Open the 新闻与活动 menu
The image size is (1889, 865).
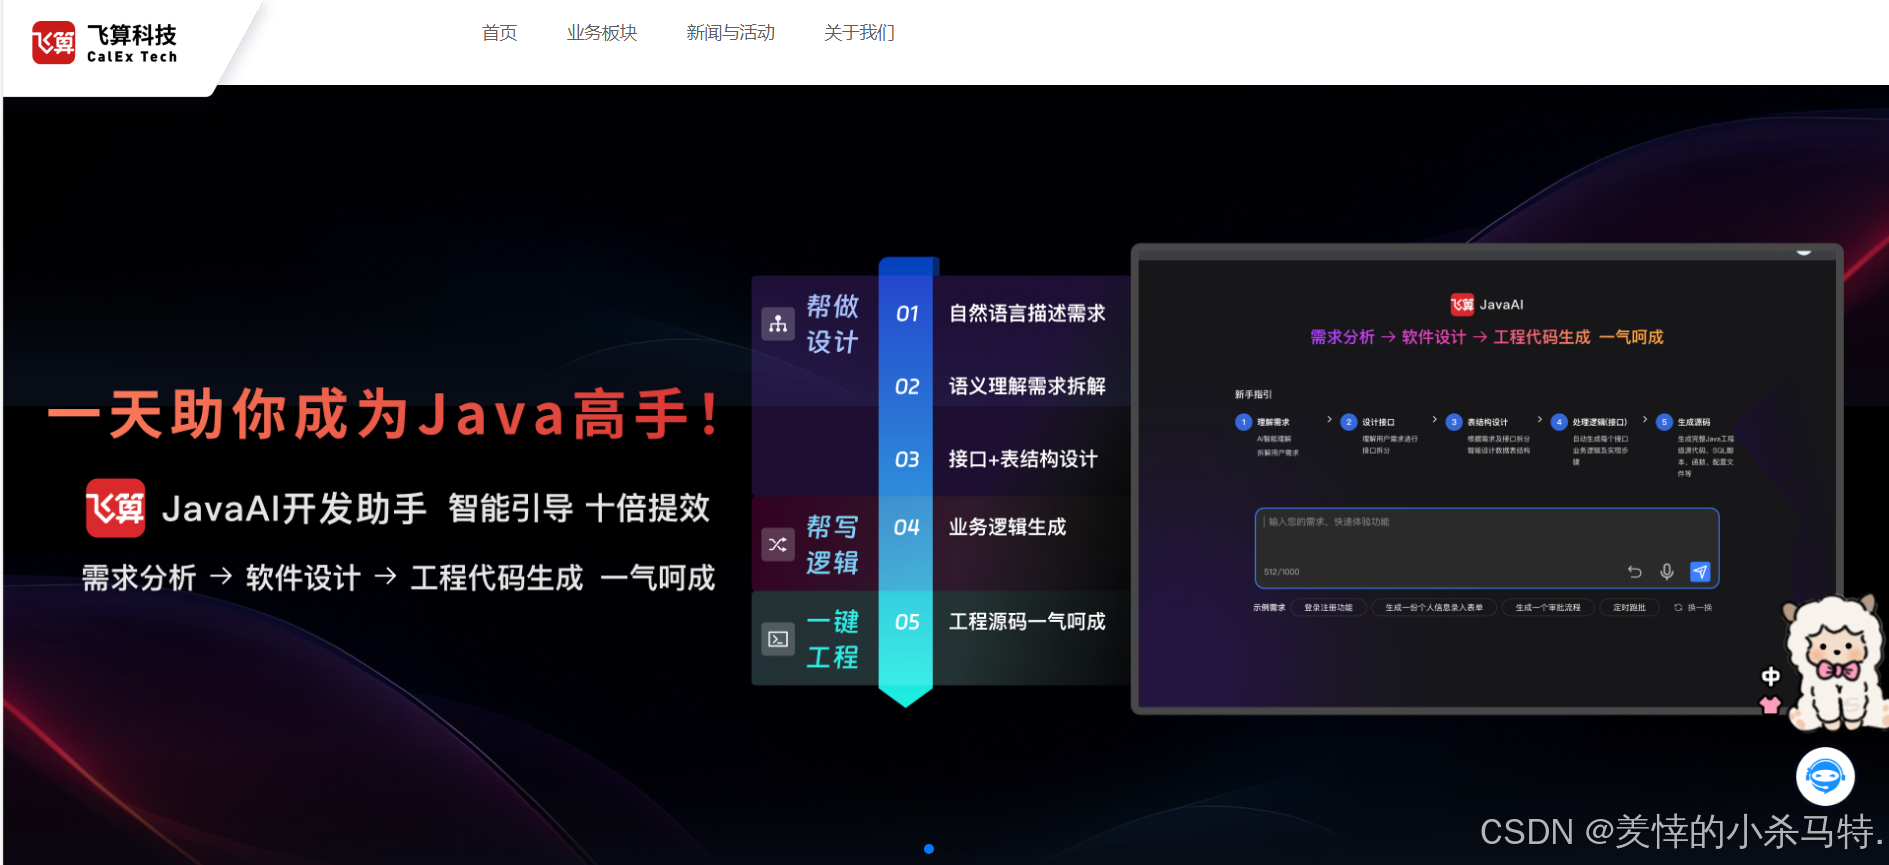point(730,33)
